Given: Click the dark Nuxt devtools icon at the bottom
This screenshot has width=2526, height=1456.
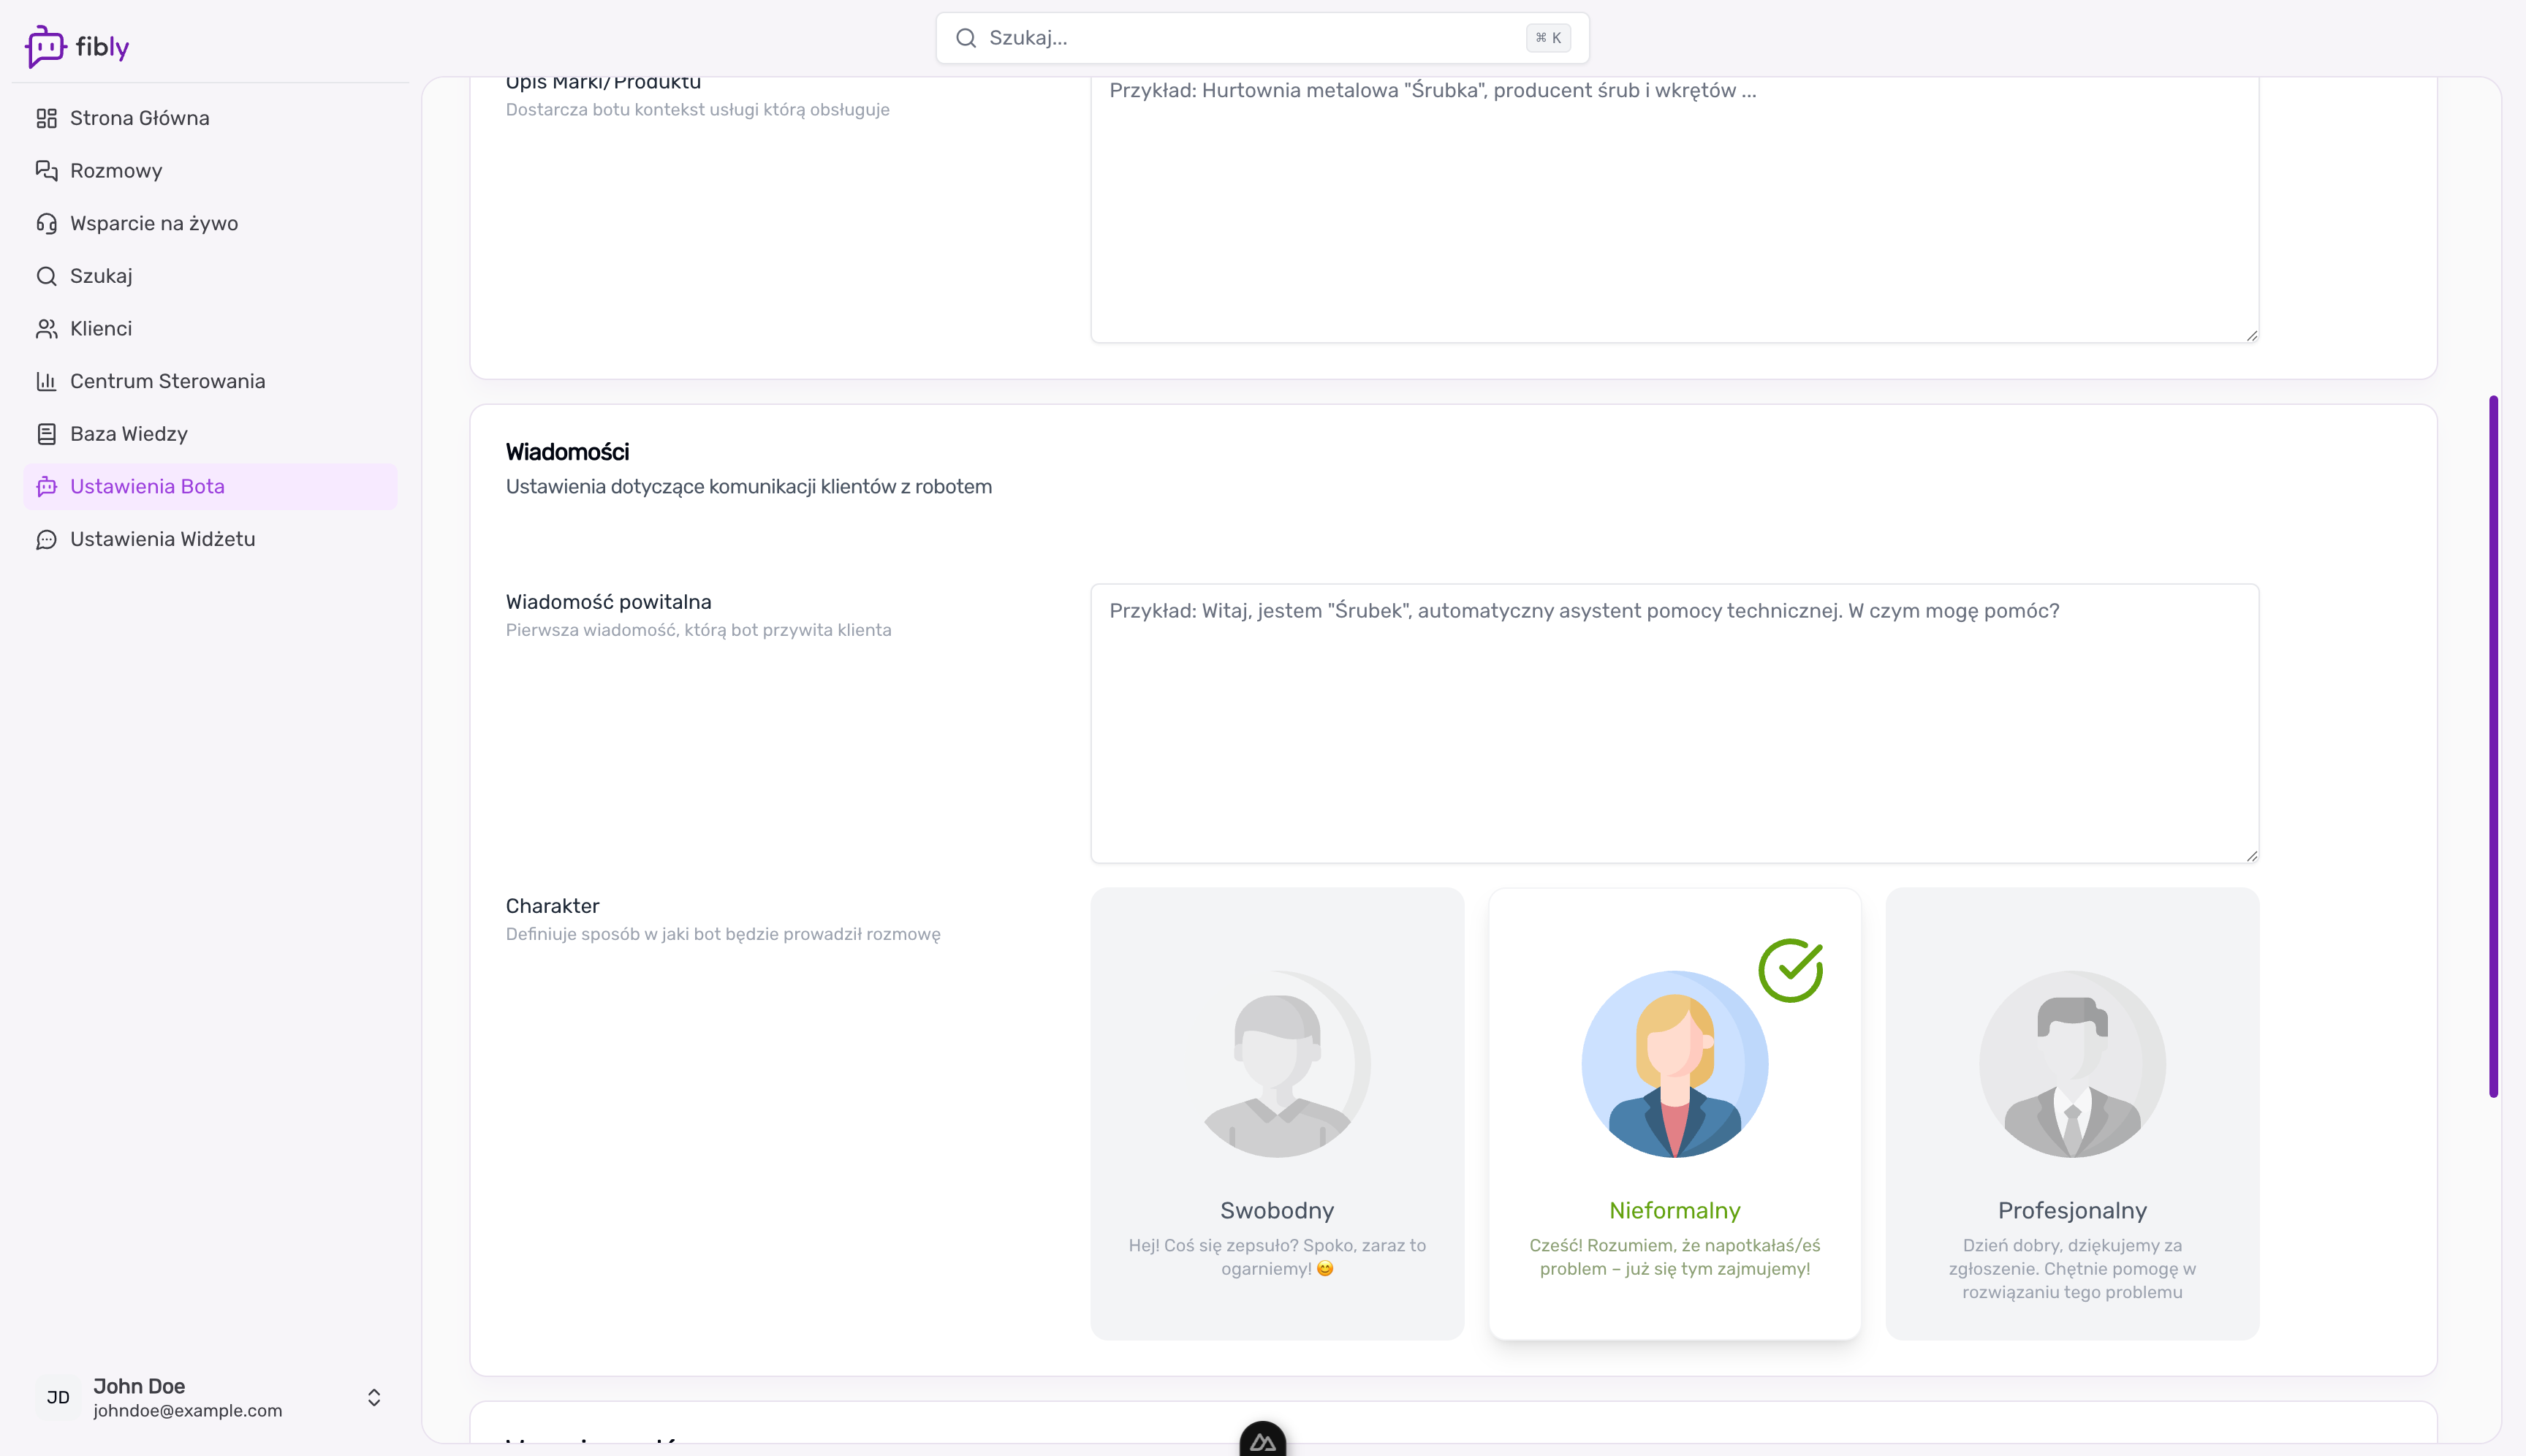Looking at the screenshot, I should point(1262,1440).
